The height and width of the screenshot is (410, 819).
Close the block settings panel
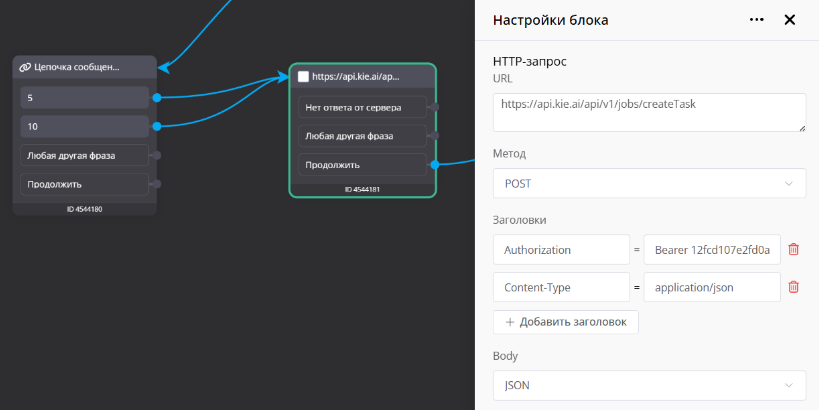[x=789, y=20]
